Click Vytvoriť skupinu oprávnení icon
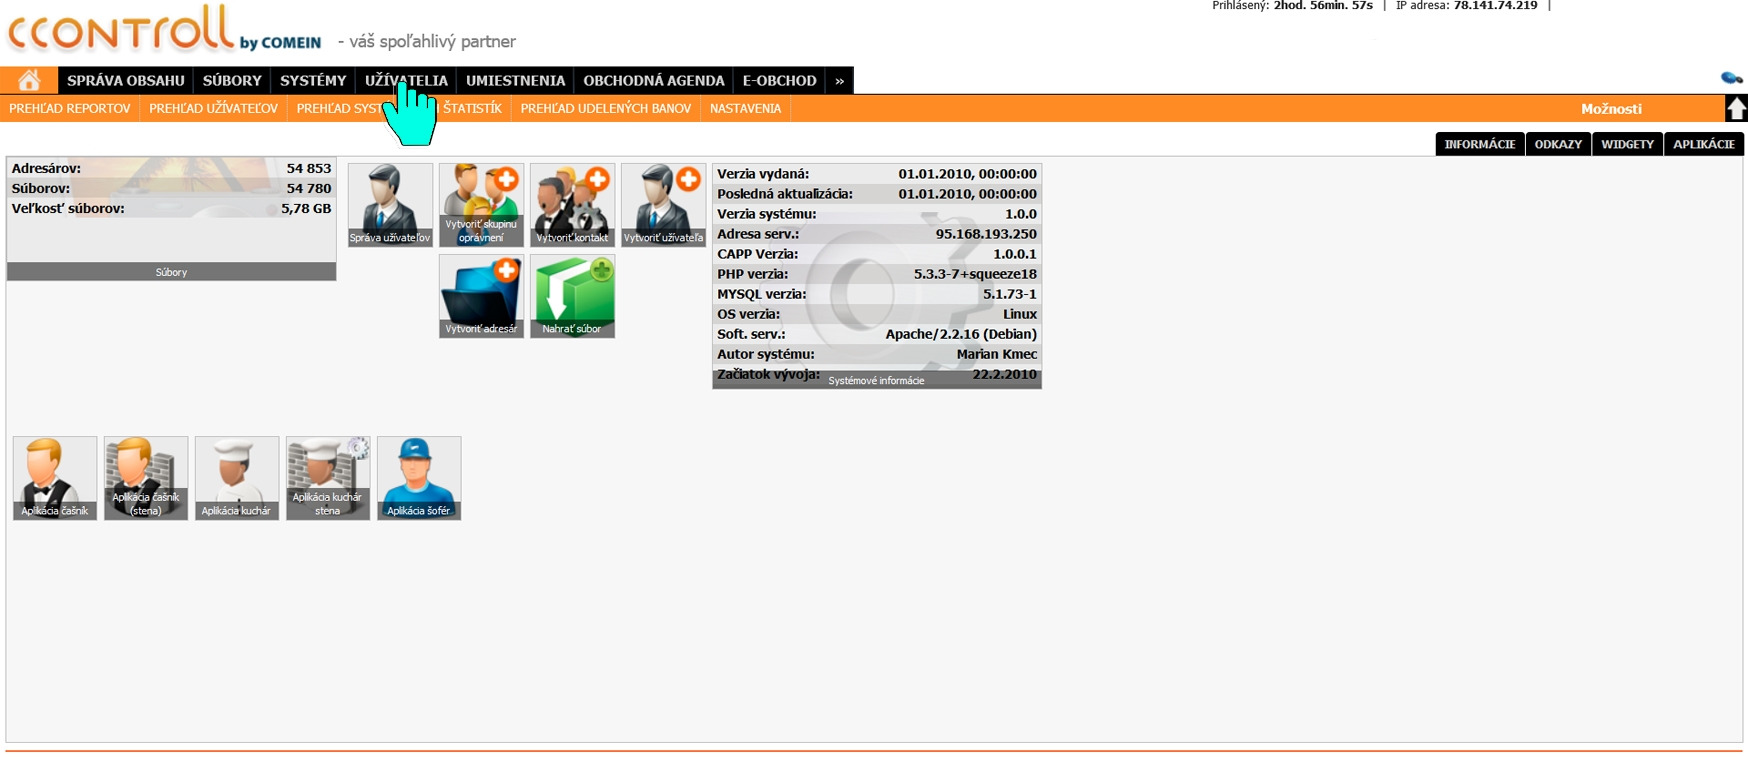1748x757 pixels. [481, 205]
